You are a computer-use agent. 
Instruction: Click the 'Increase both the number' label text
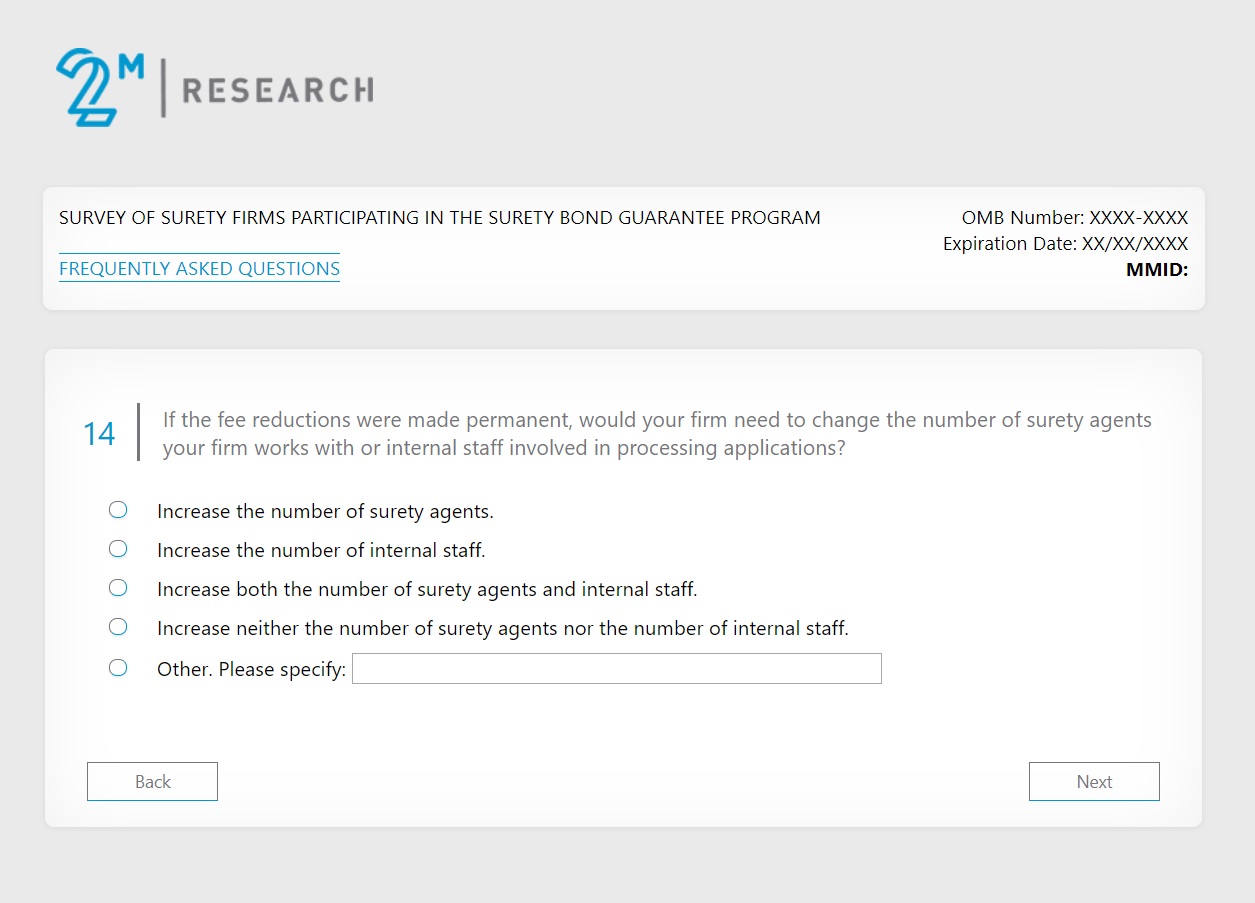[427, 590]
